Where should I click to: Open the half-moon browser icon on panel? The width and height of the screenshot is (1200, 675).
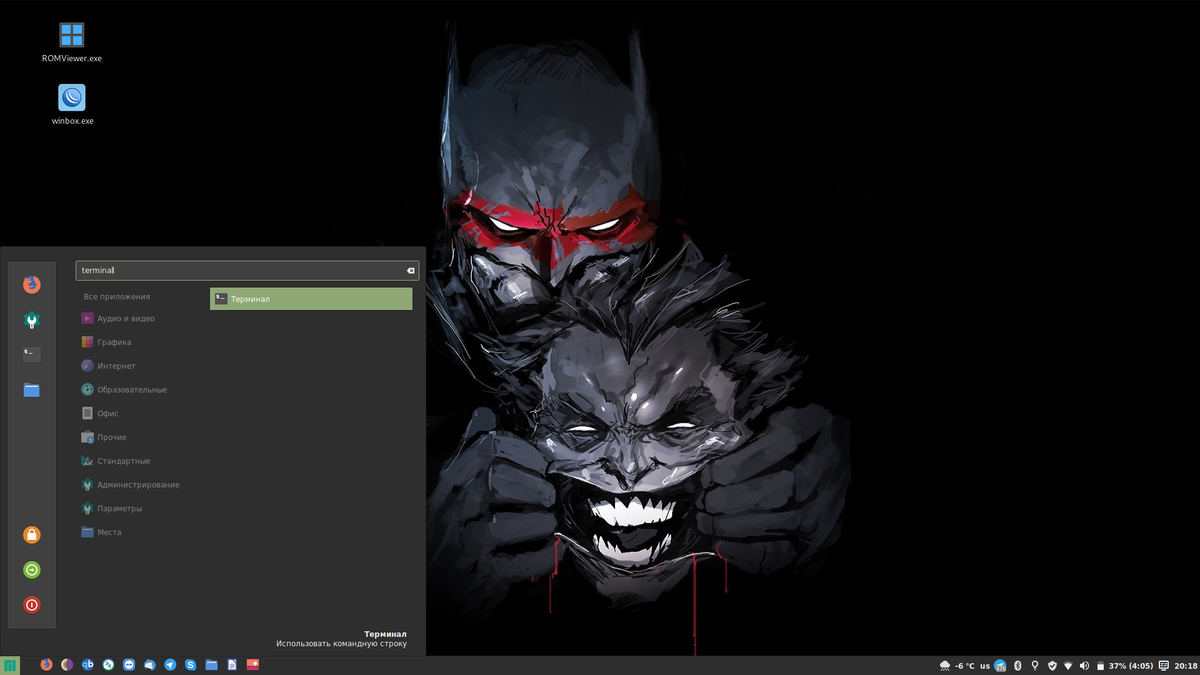coord(67,665)
